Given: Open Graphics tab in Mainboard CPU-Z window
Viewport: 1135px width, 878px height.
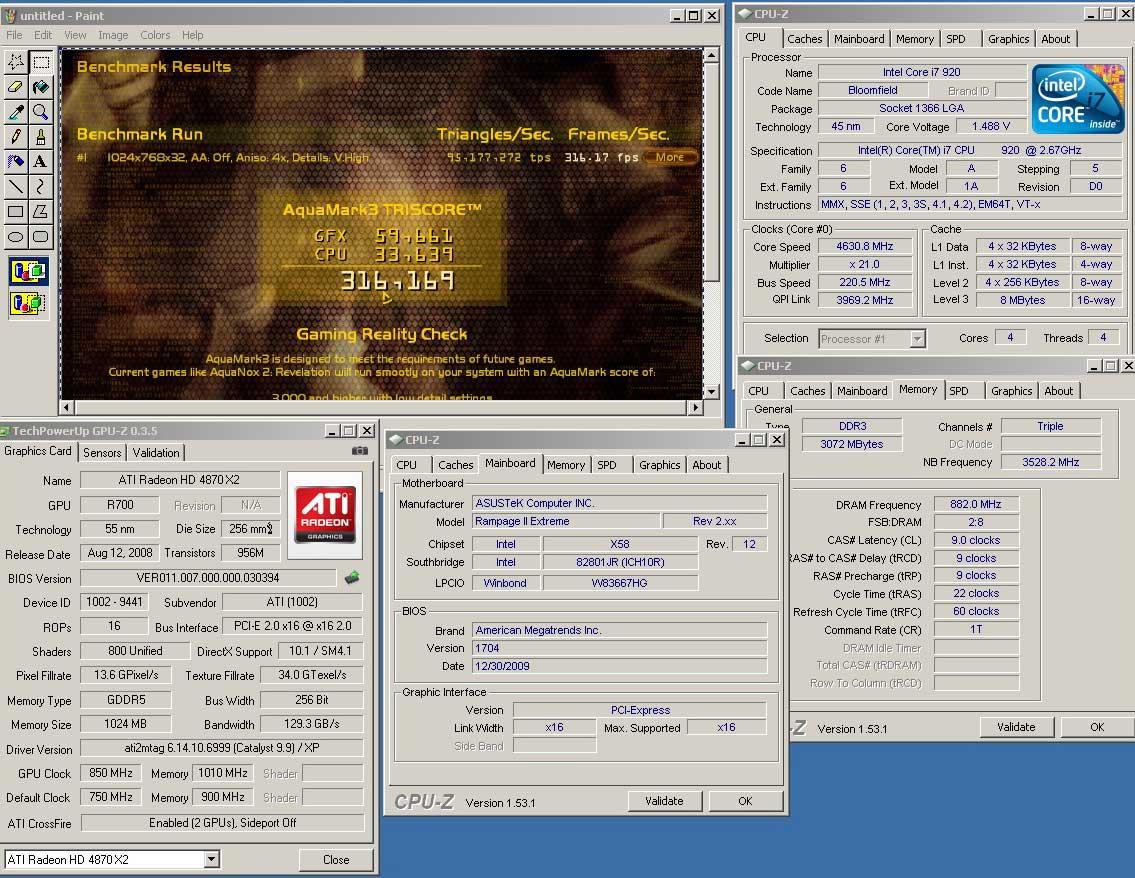Looking at the screenshot, I should (659, 465).
